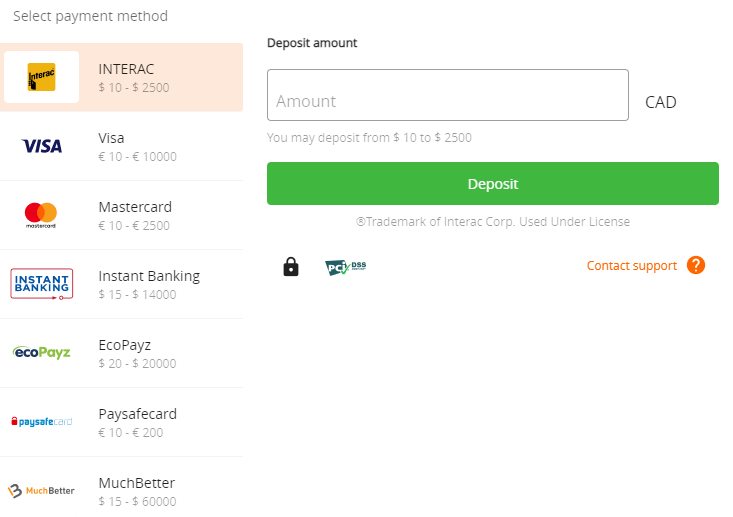Select Instant Banking payment option
Image resolution: width=733 pixels, height=517 pixels.
[122, 284]
